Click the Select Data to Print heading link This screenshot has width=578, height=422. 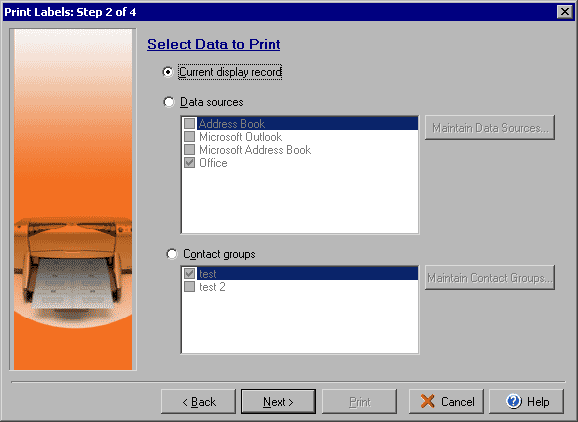(x=213, y=44)
